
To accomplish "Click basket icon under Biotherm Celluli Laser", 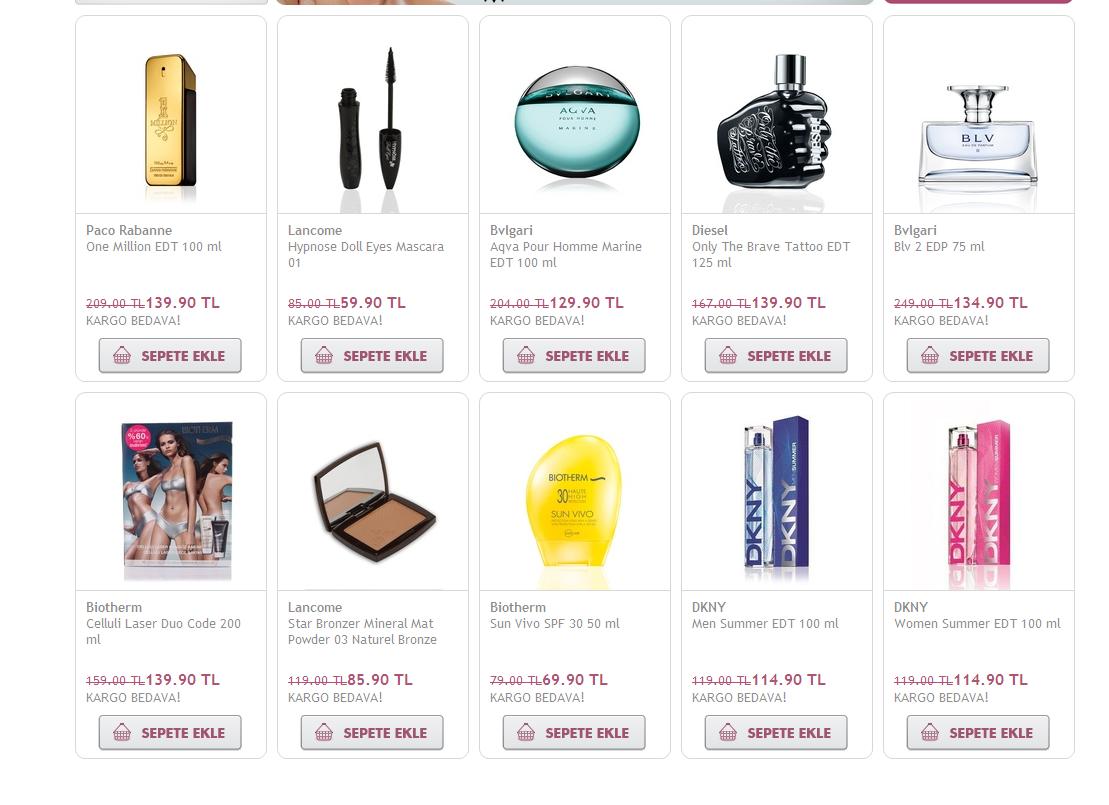I will [x=122, y=733].
